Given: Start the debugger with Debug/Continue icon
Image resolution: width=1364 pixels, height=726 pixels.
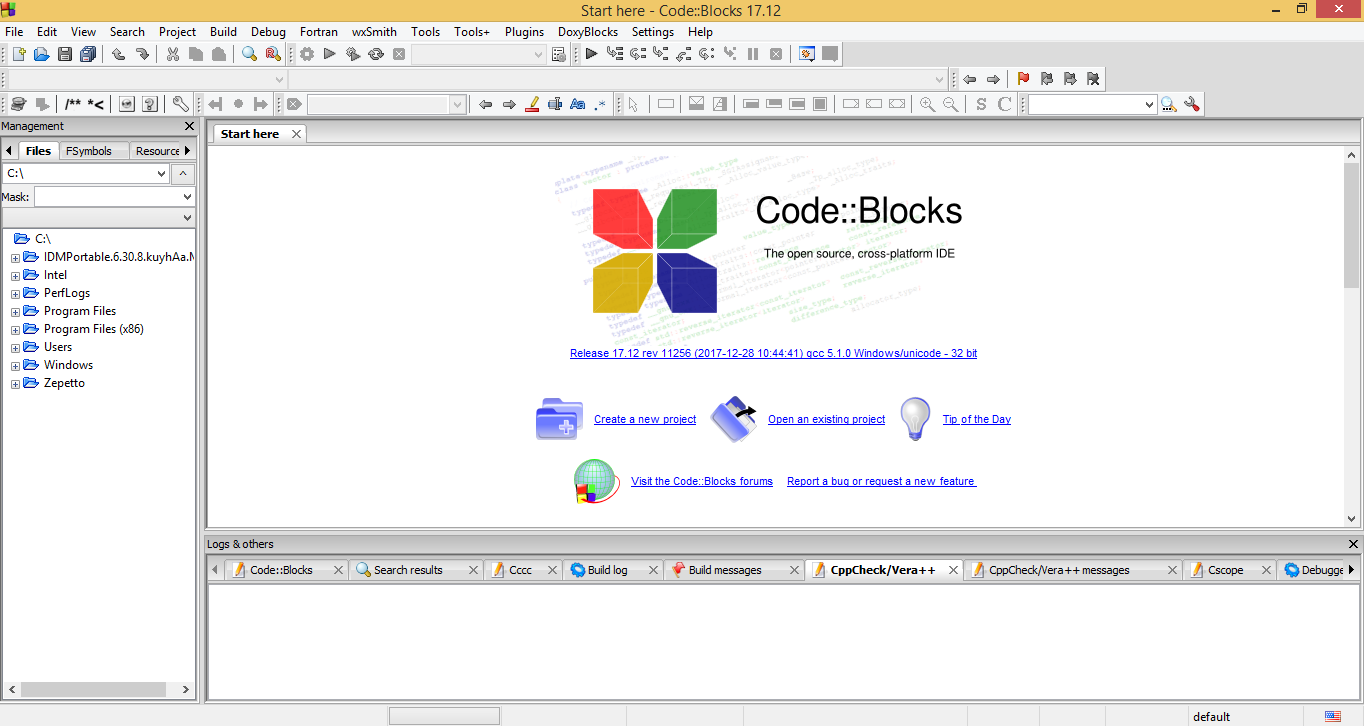Looking at the screenshot, I should [591, 54].
